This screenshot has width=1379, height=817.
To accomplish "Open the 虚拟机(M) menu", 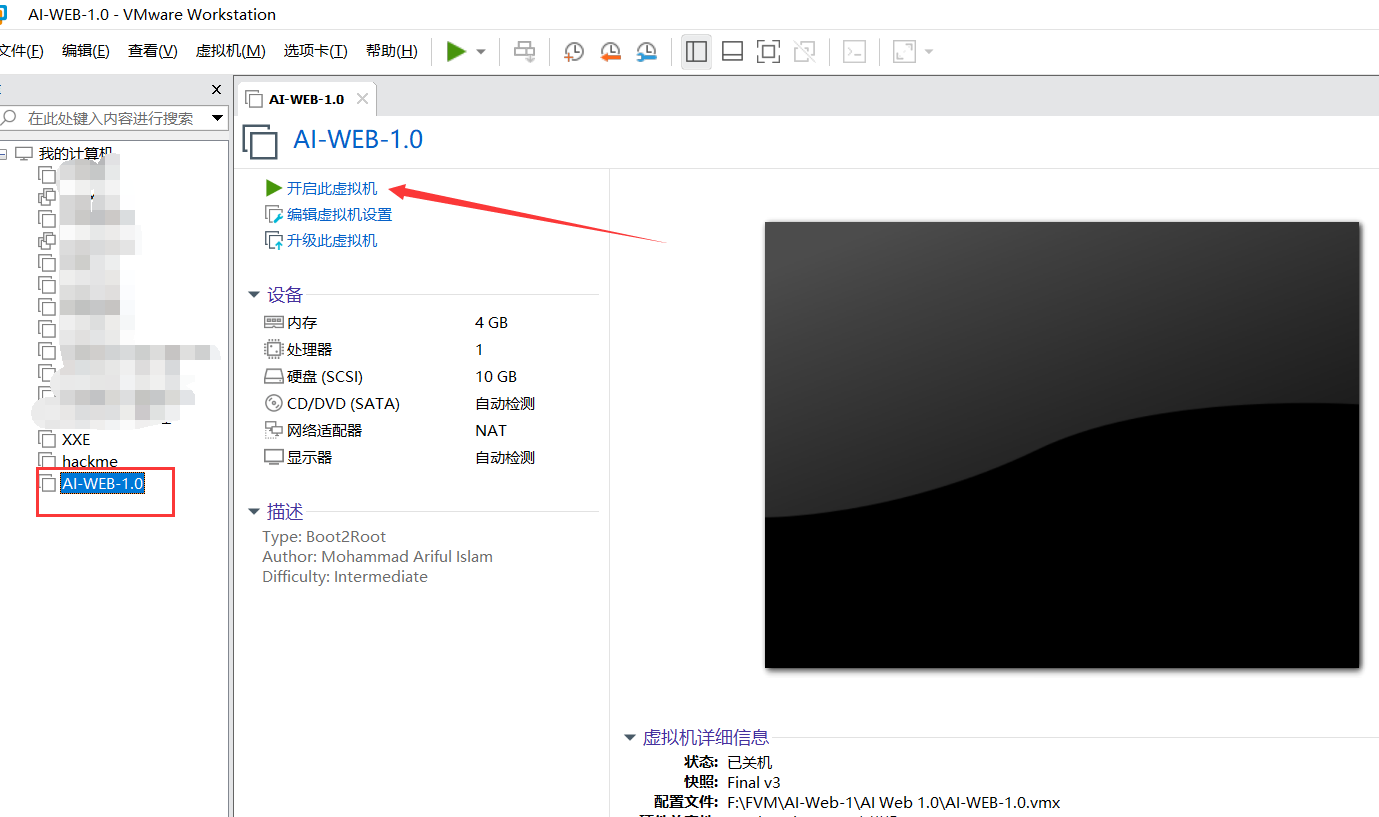I will [230, 51].
